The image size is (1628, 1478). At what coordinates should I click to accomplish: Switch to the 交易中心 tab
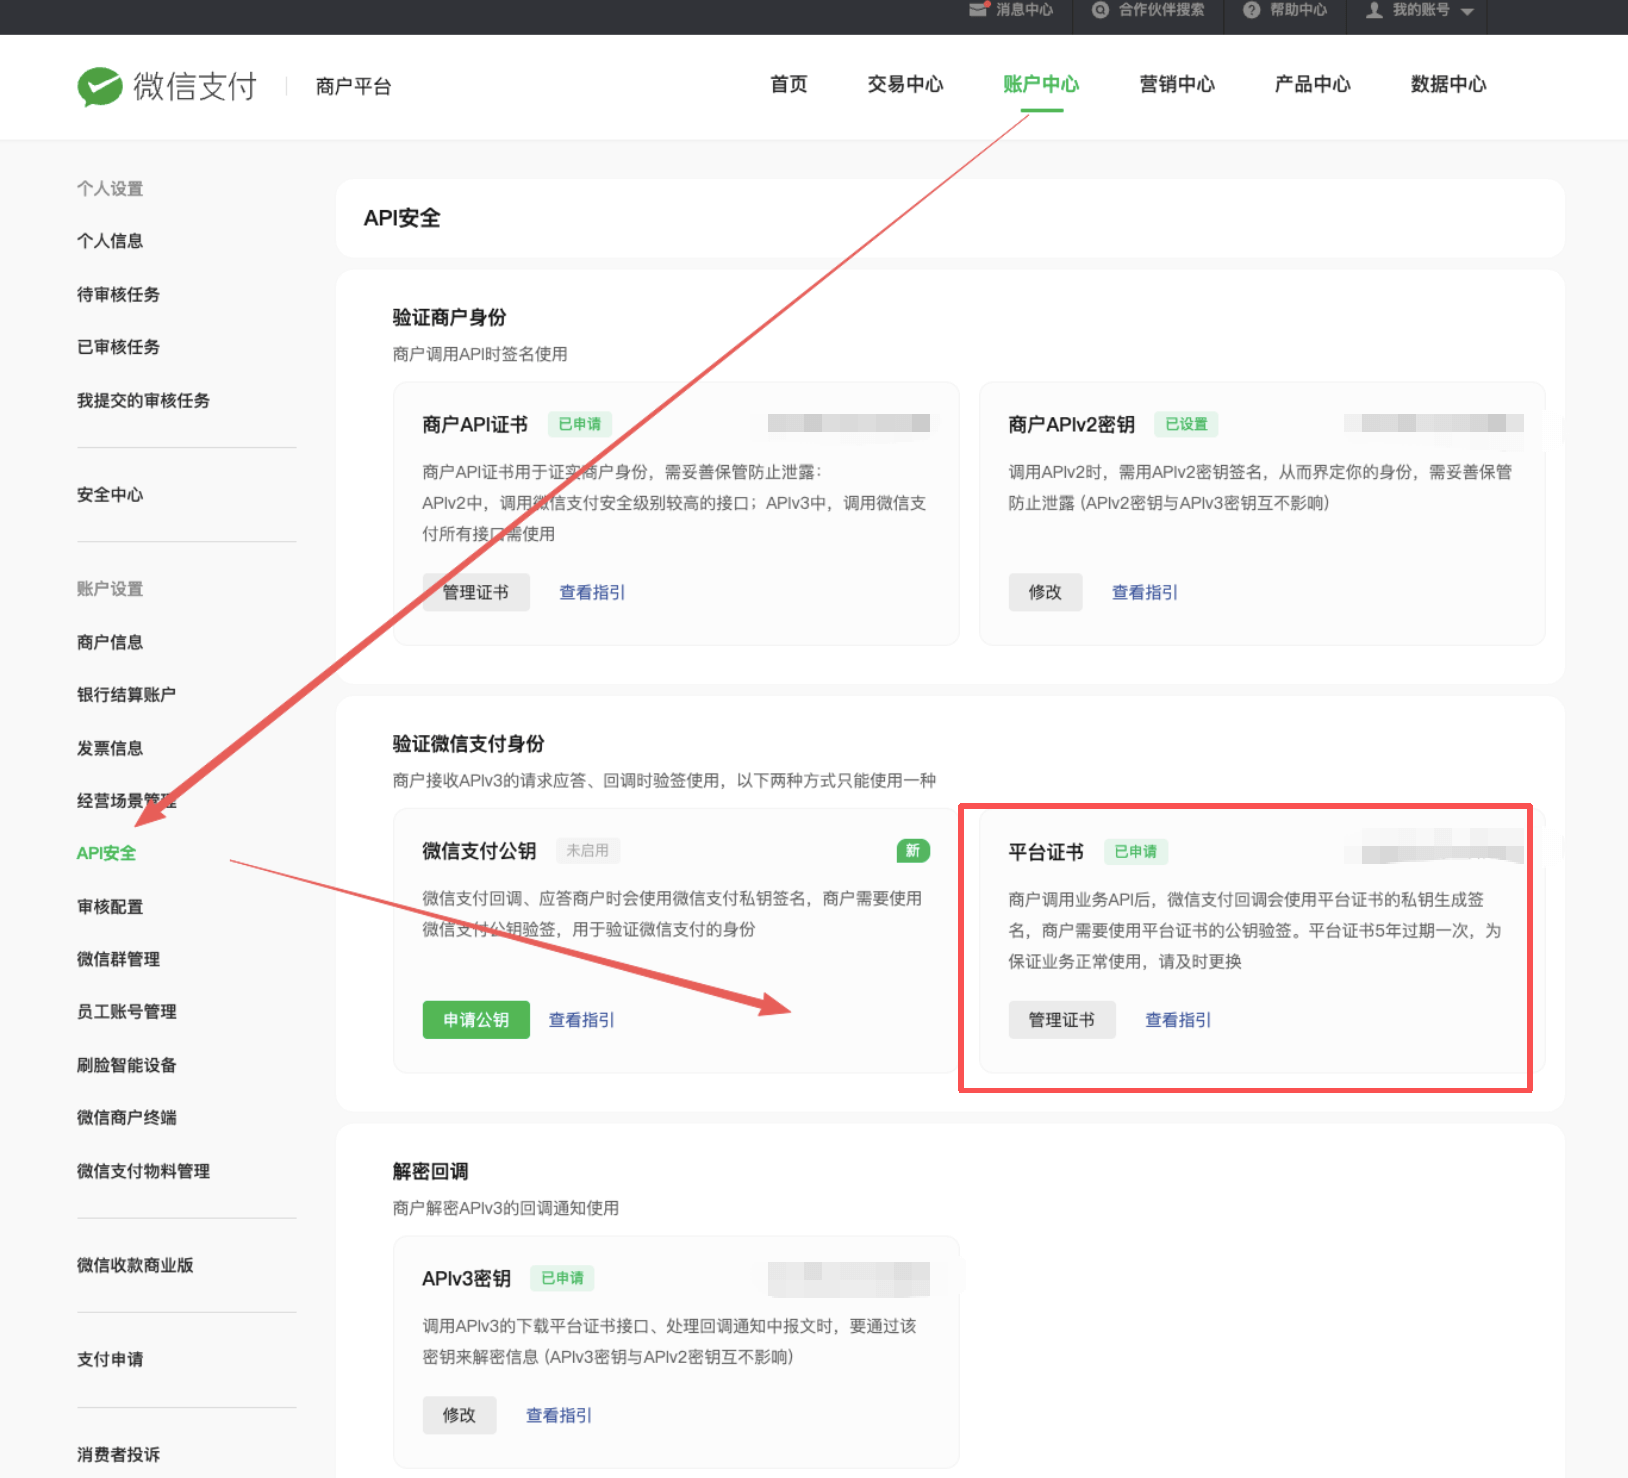tap(903, 85)
